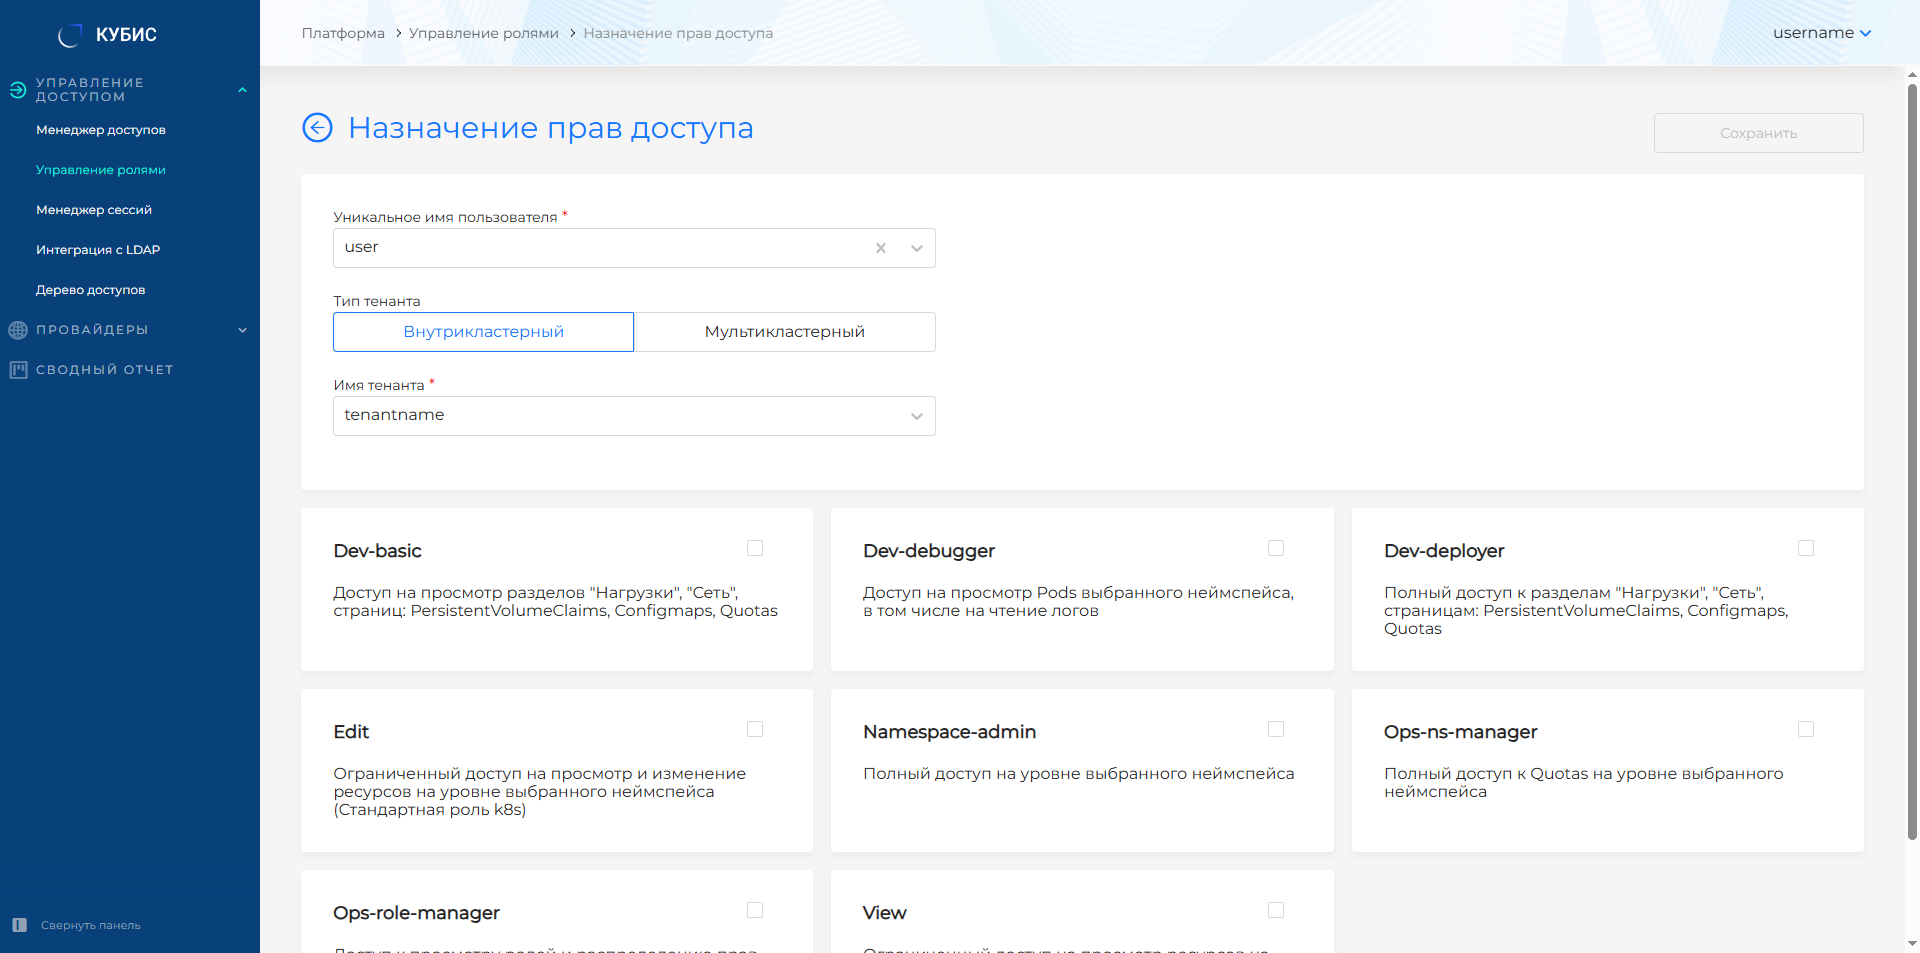1920x953 pixels.
Task: Follow the Управление ролями breadcrumb link
Action: tap(483, 33)
